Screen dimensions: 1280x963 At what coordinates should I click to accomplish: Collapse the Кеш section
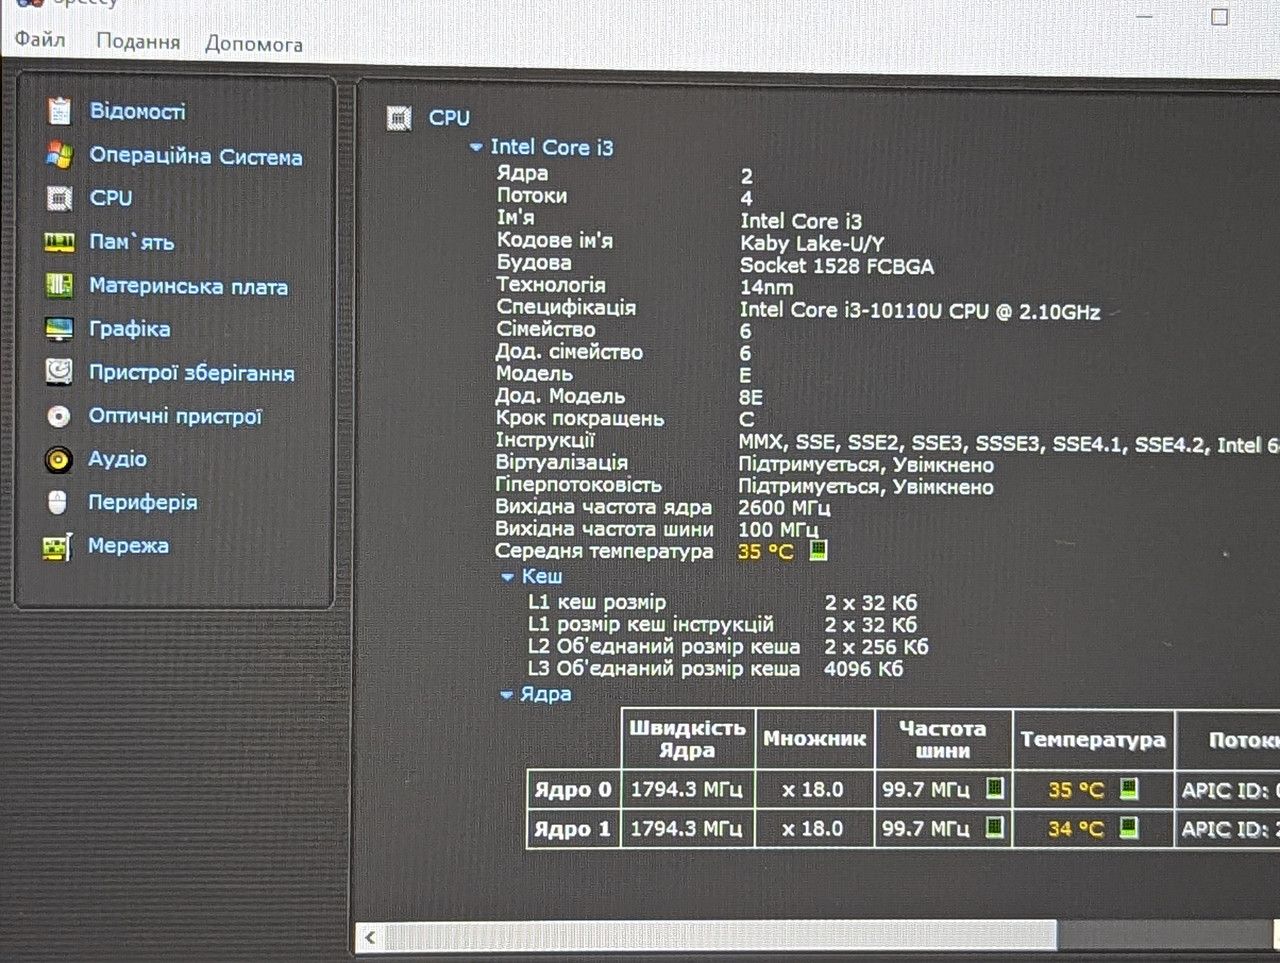point(508,577)
